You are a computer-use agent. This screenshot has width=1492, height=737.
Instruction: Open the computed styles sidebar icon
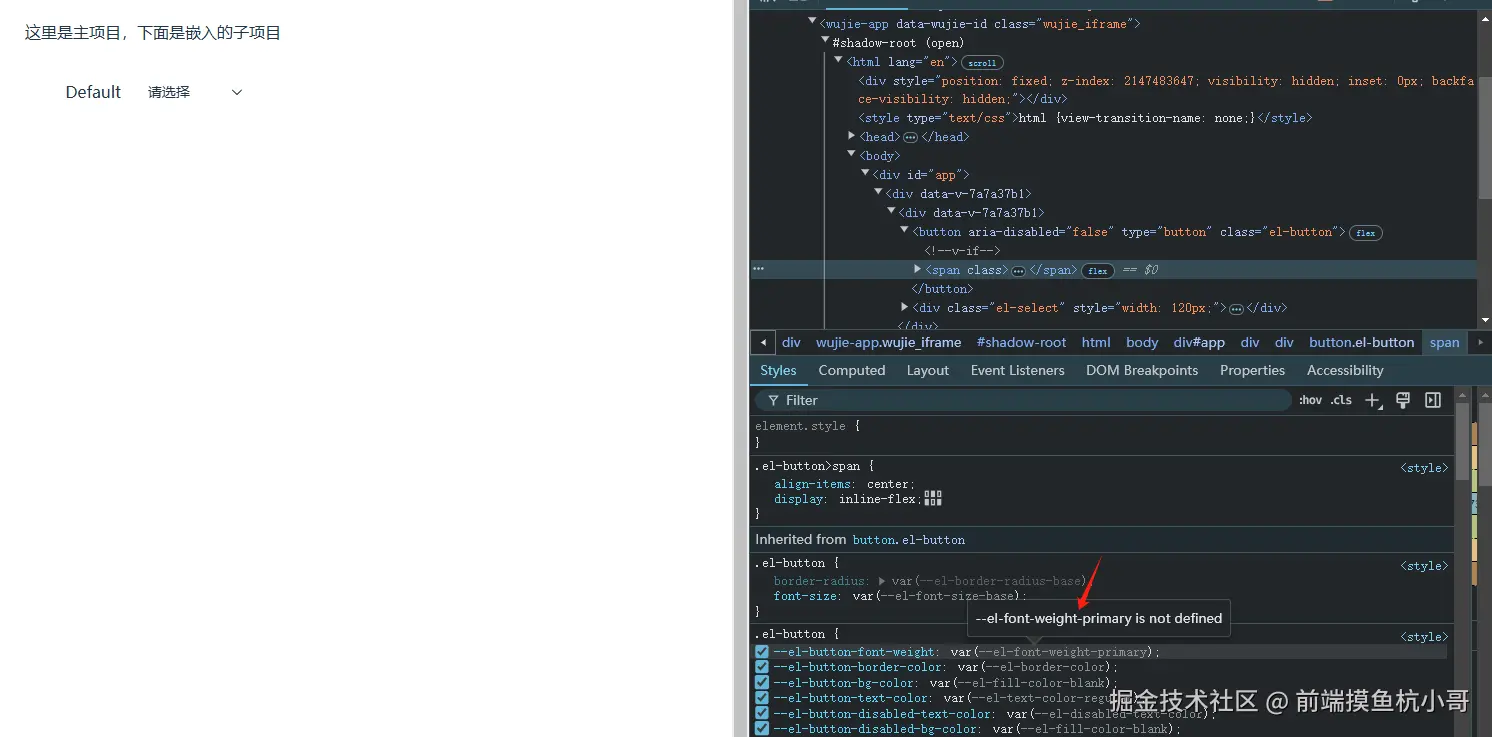point(1432,400)
